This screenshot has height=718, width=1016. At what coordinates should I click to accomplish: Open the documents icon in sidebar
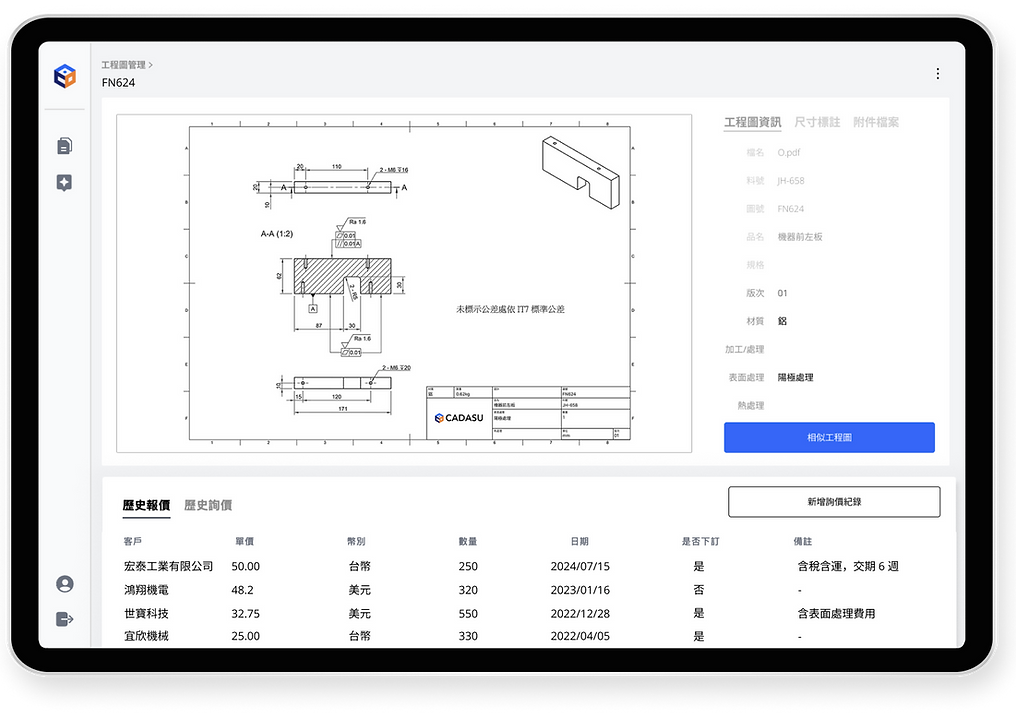(64, 146)
